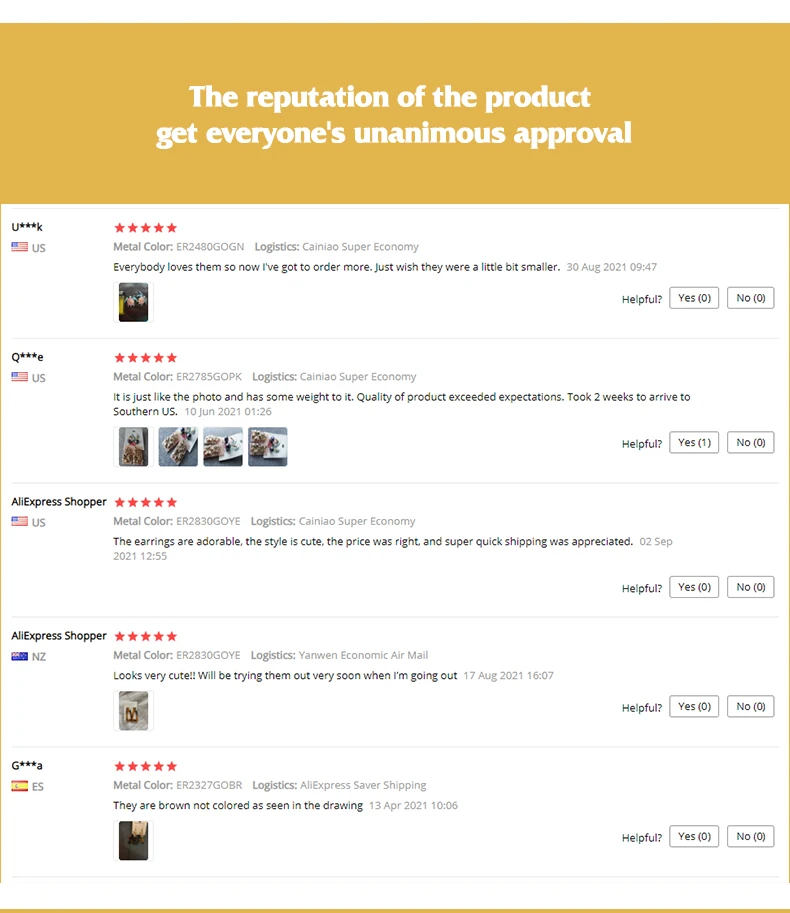Open NZ shopper's earring photo thumbnail

[x=133, y=710]
